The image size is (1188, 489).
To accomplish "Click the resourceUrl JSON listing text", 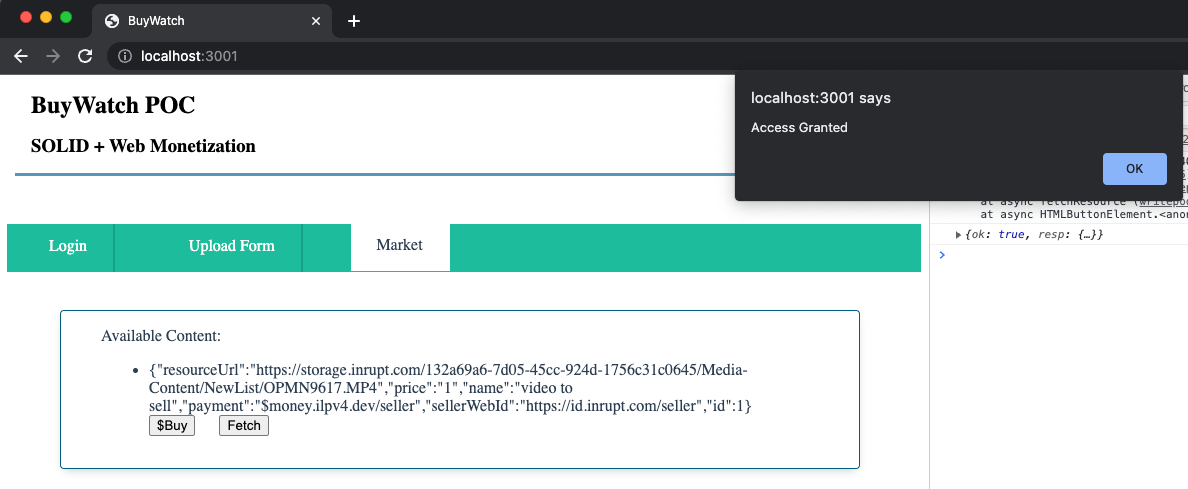I will point(450,388).
